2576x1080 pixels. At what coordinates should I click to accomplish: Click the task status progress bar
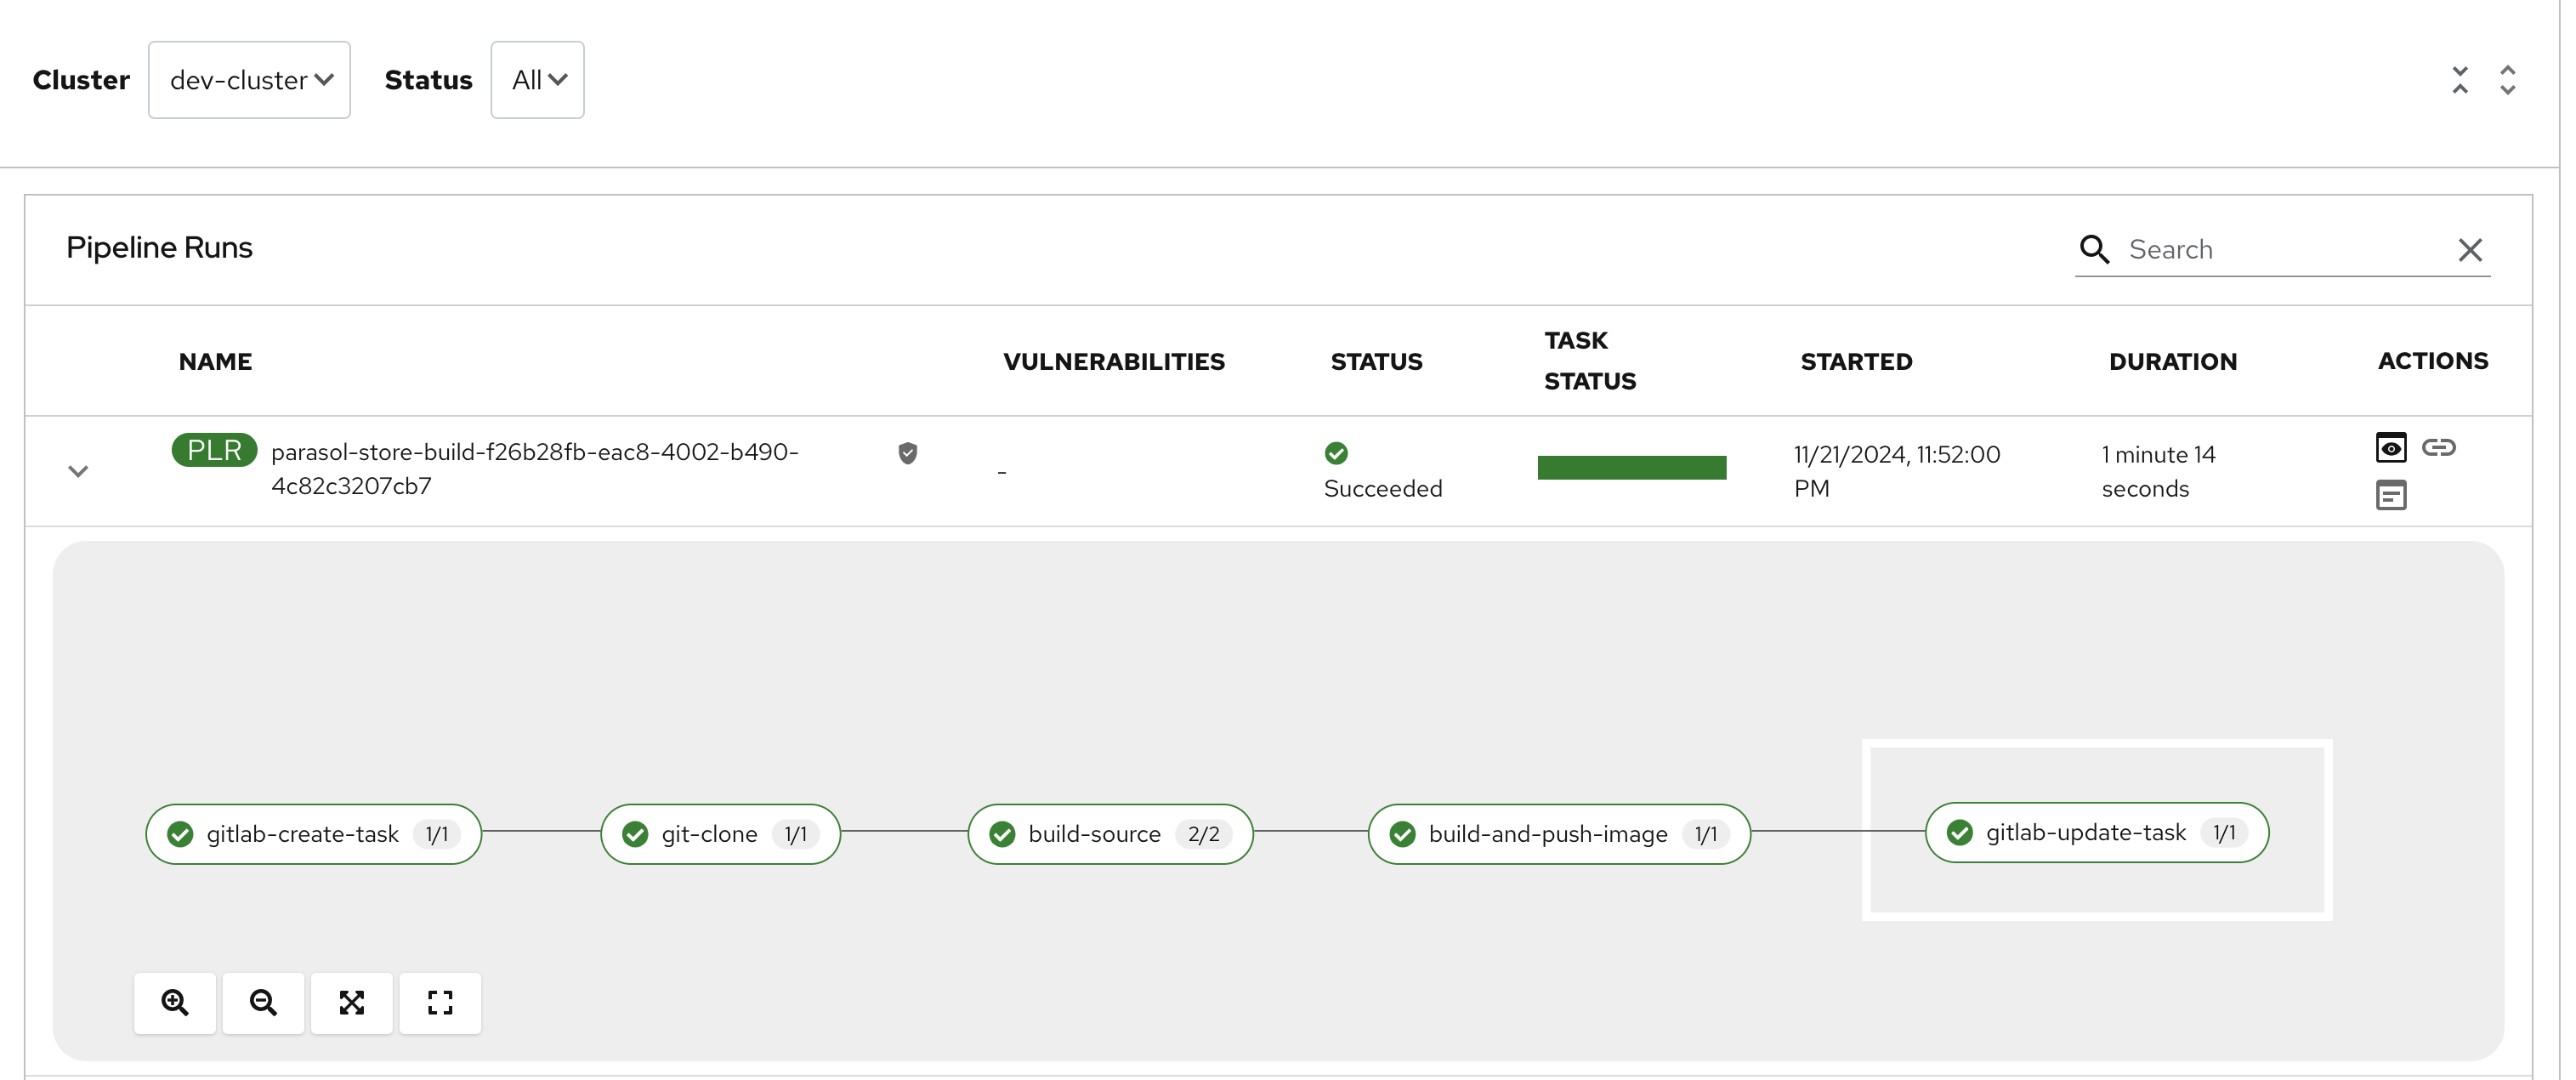(x=1630, y=469)
